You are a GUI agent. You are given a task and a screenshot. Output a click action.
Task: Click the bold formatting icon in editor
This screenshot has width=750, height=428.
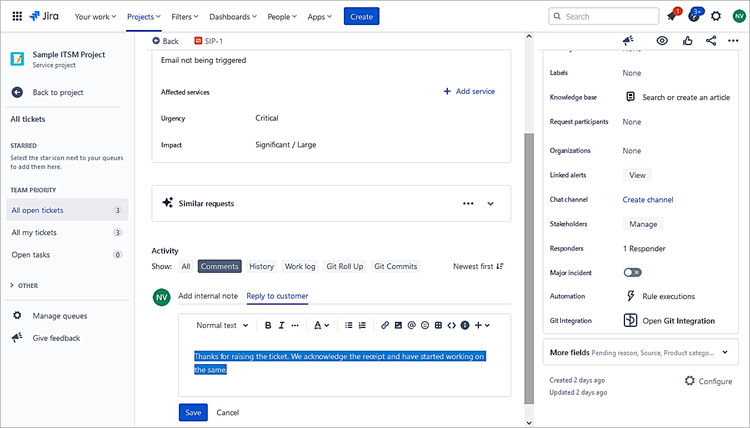[268, 325]
